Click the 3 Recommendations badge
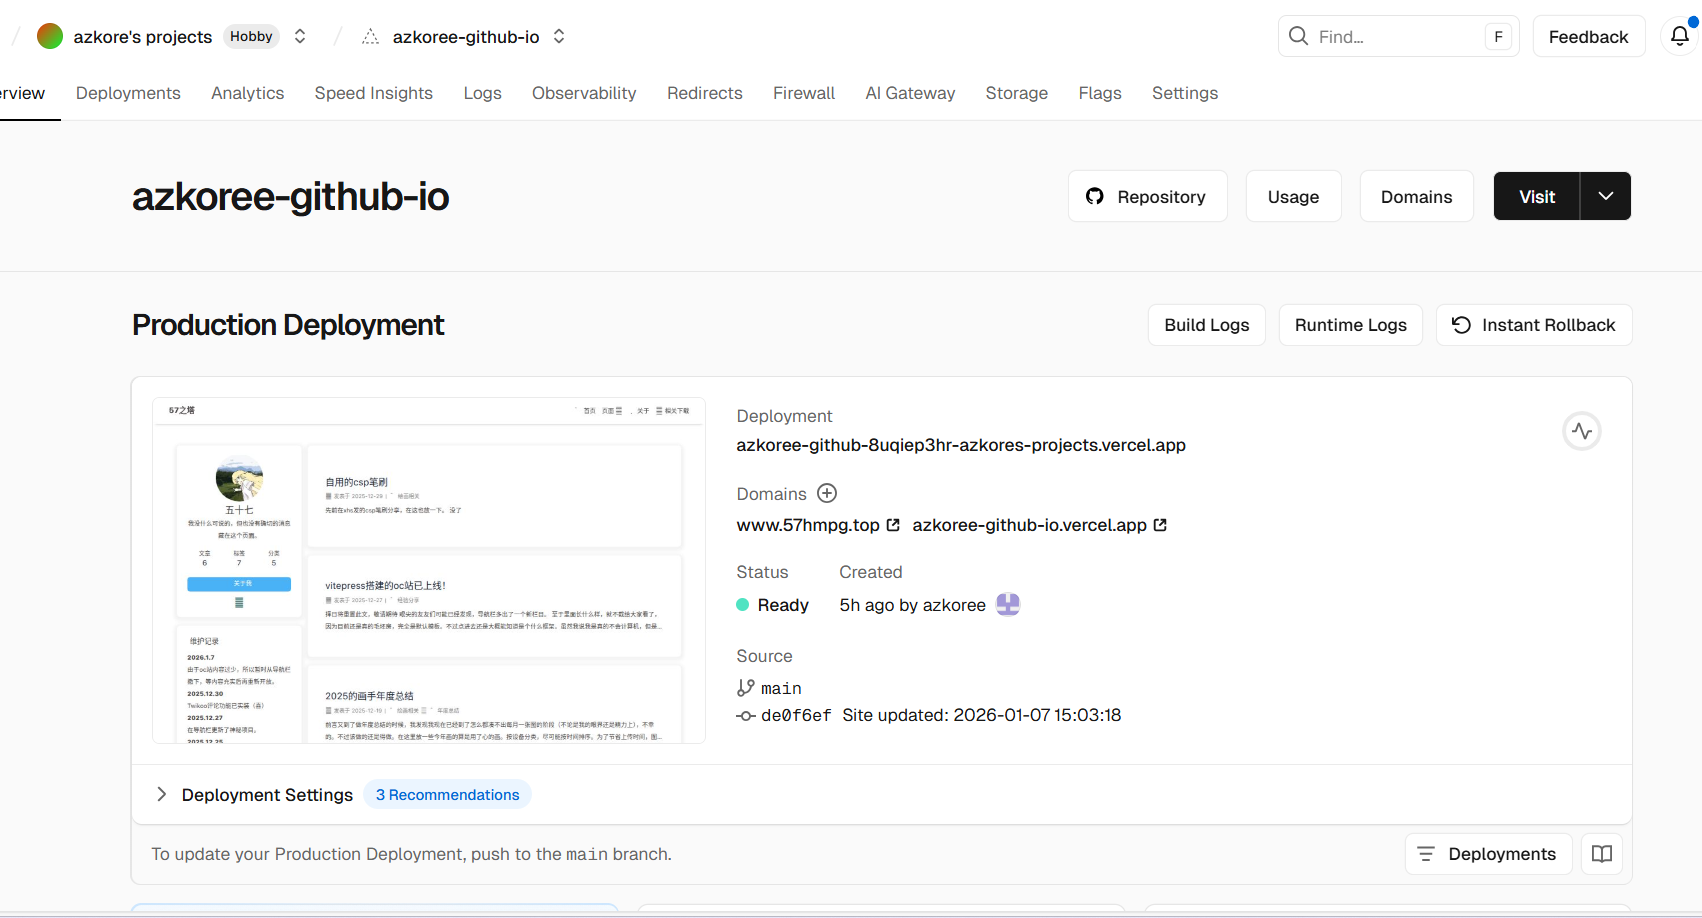This screenshot has width=1702, height=918. coord(447,795)
